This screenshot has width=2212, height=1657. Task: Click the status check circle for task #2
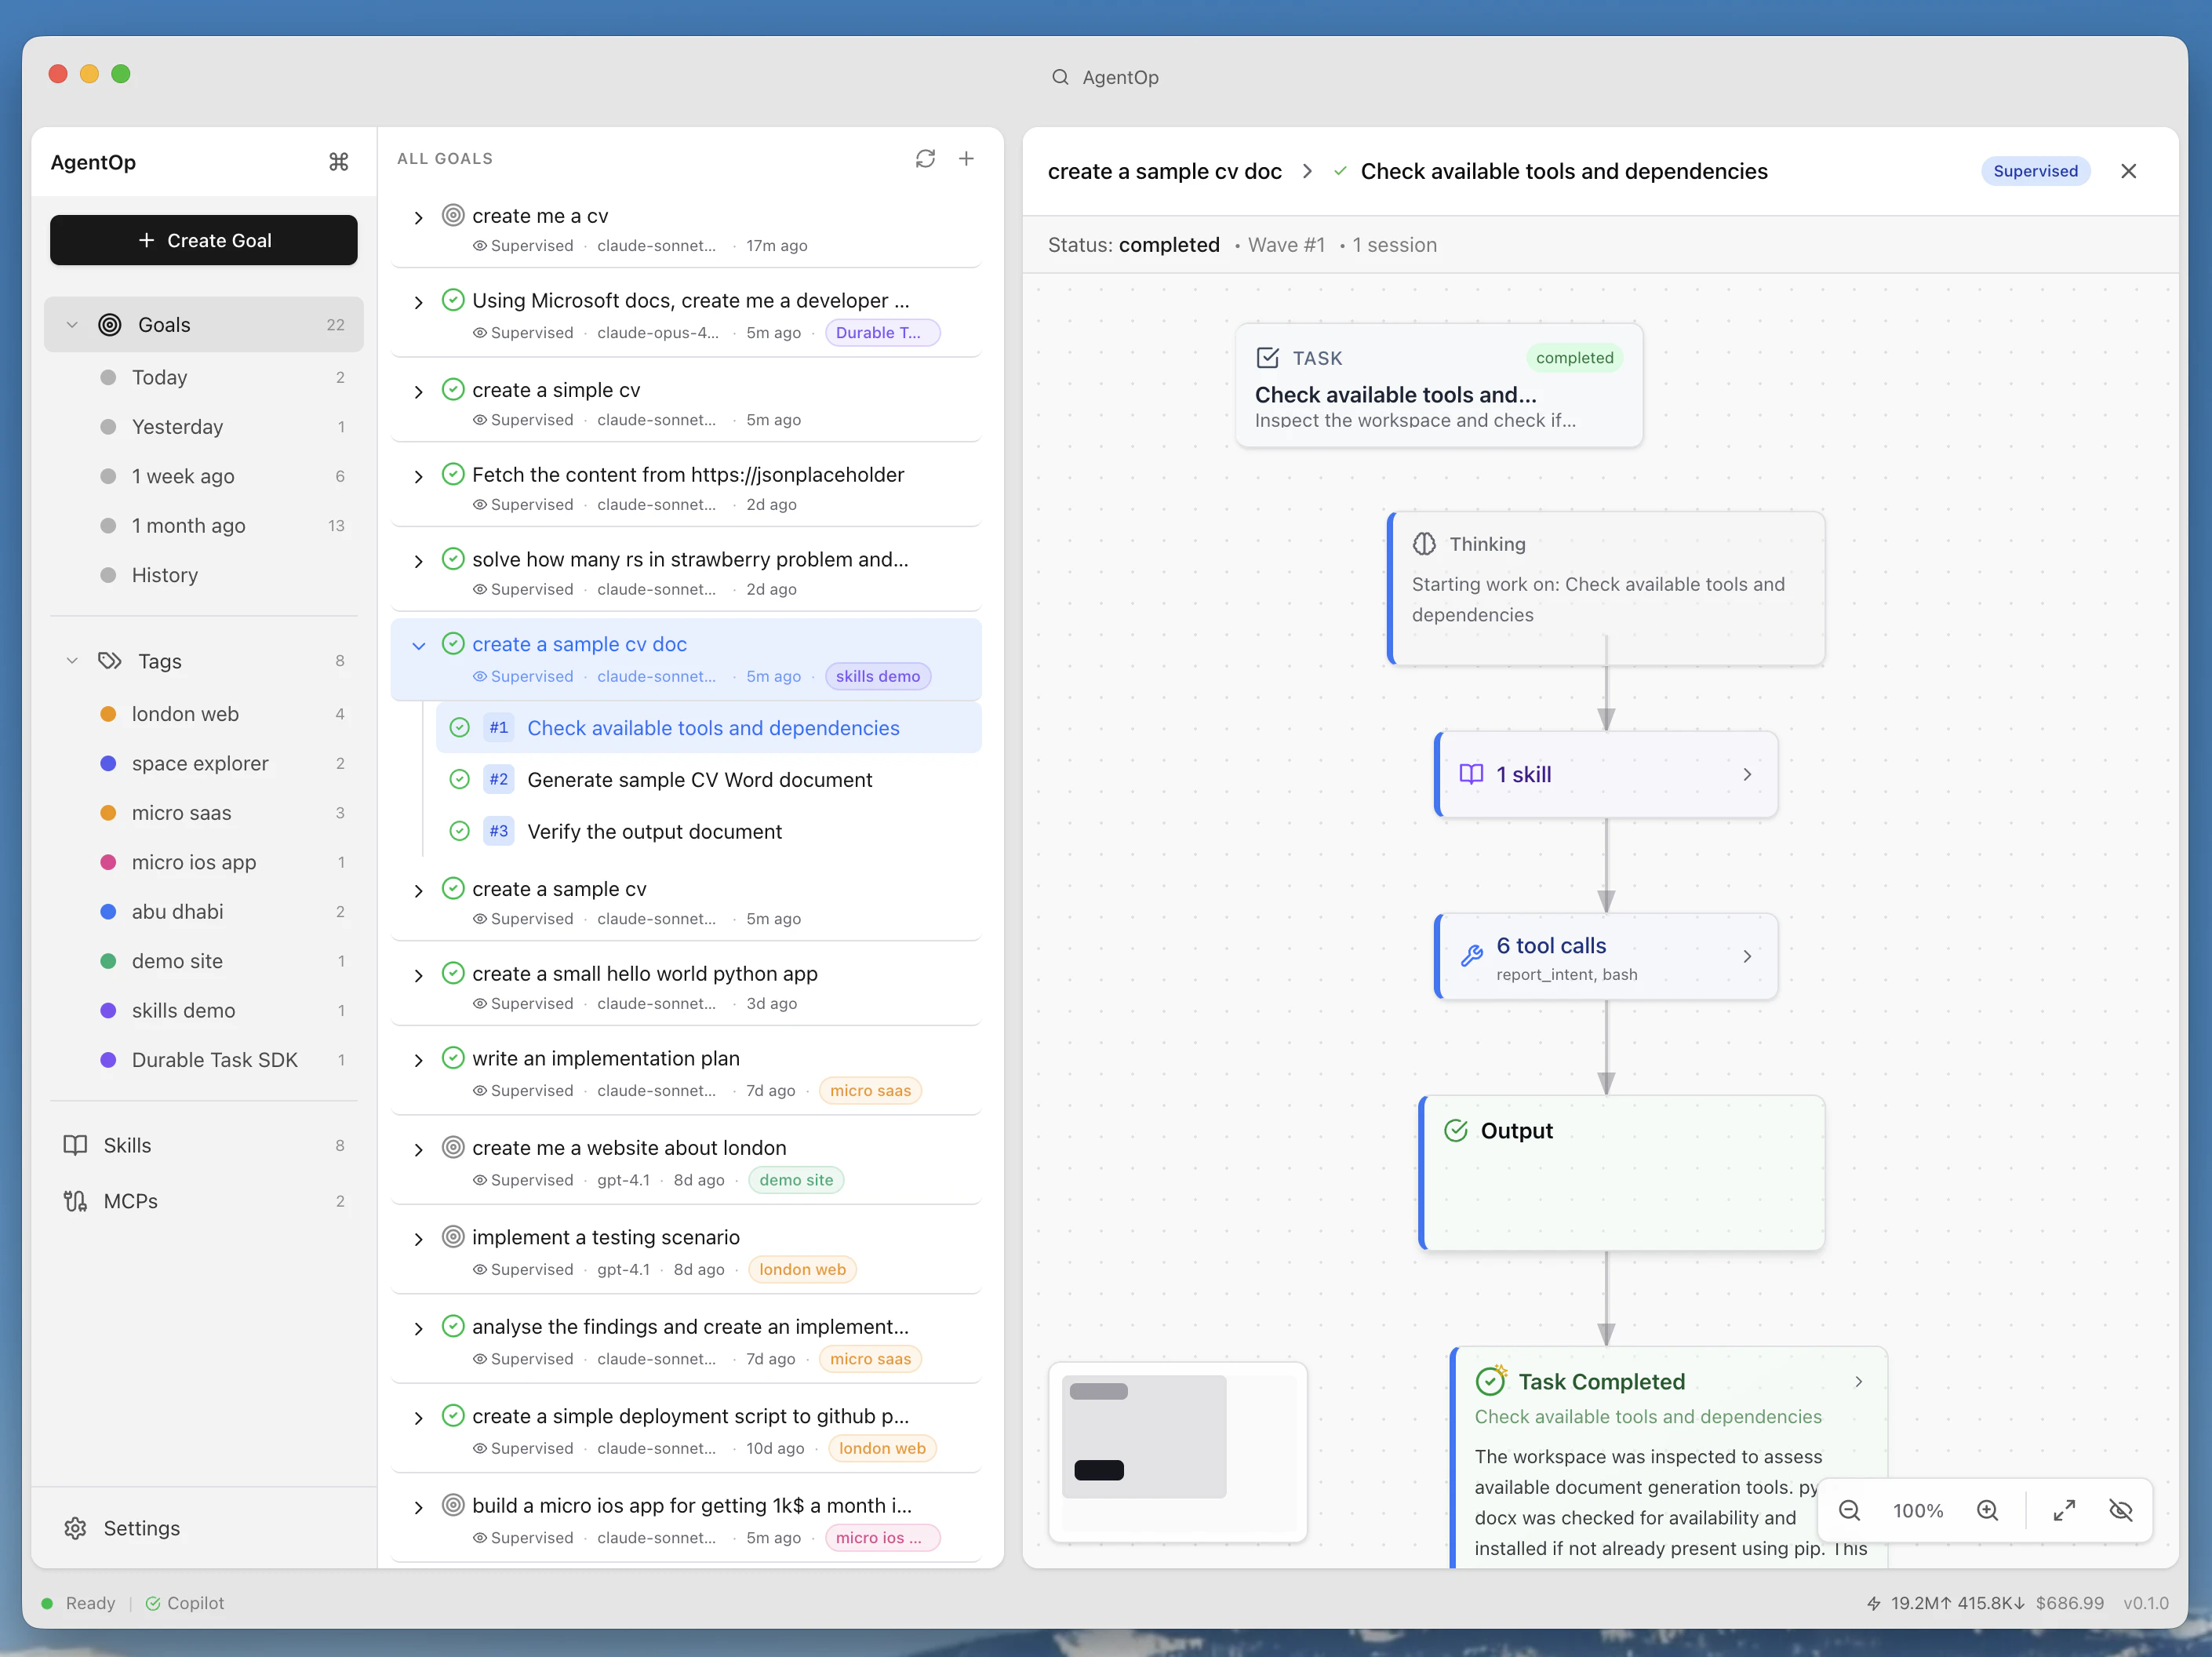coord(459,779)
